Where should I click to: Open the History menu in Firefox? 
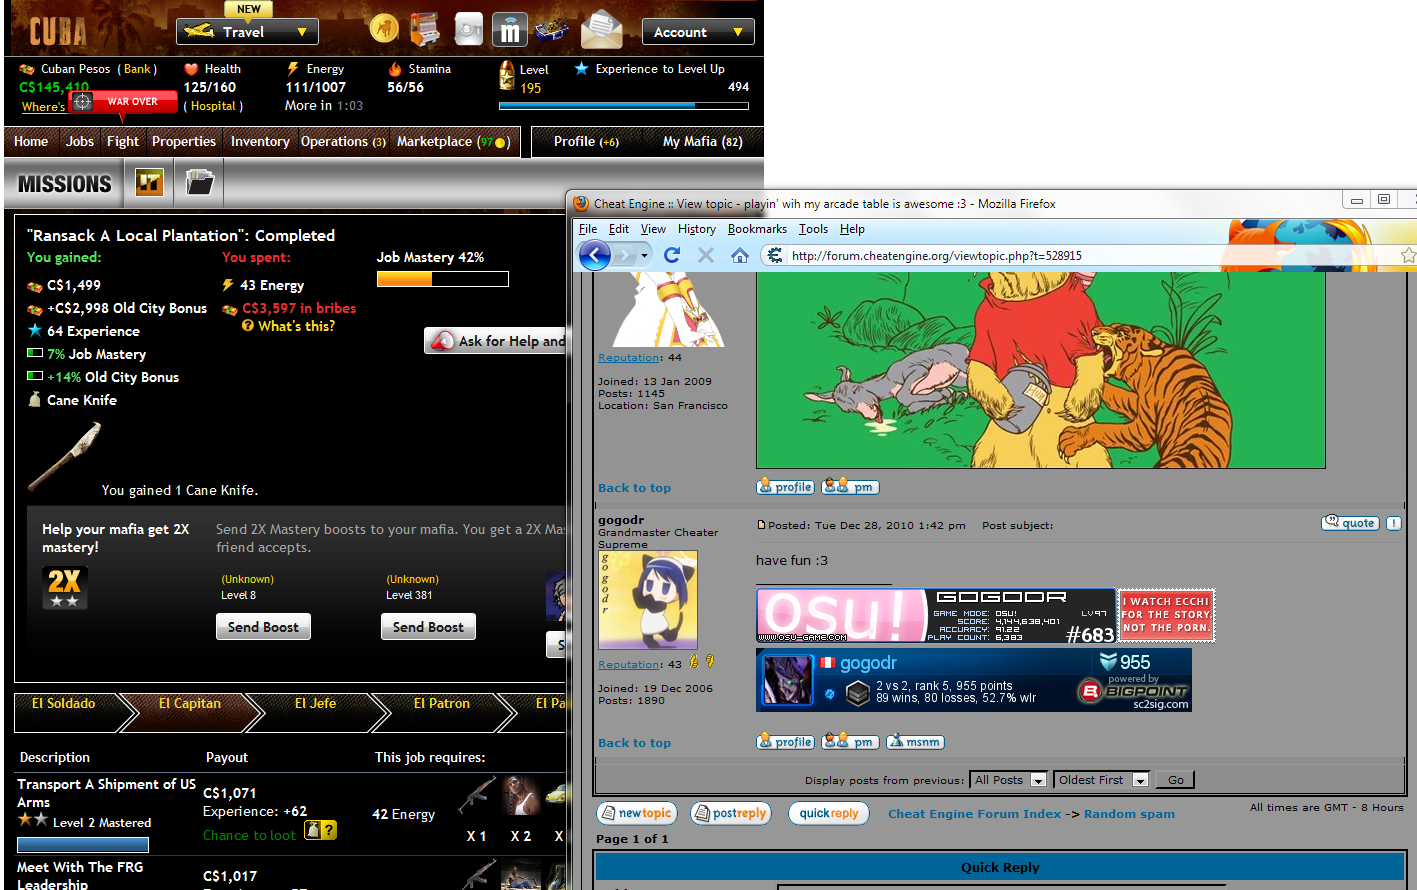pyautogui.click(x=697, y=229)
